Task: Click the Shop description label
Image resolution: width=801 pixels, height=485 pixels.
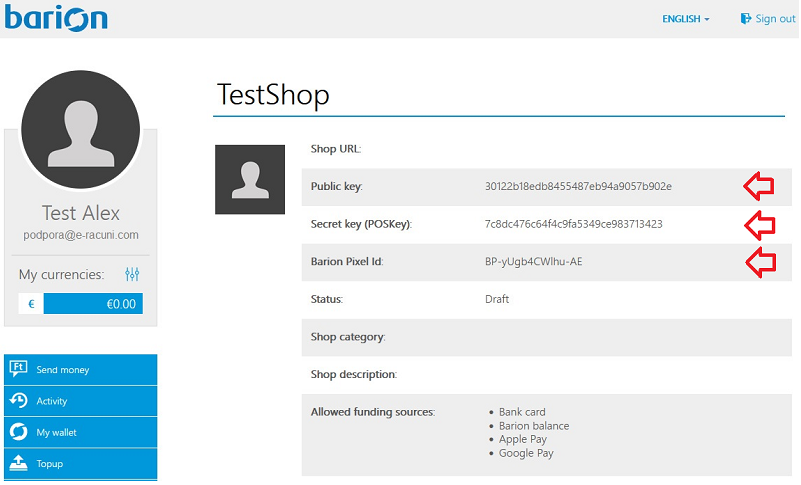Action: tap(354, 375)
